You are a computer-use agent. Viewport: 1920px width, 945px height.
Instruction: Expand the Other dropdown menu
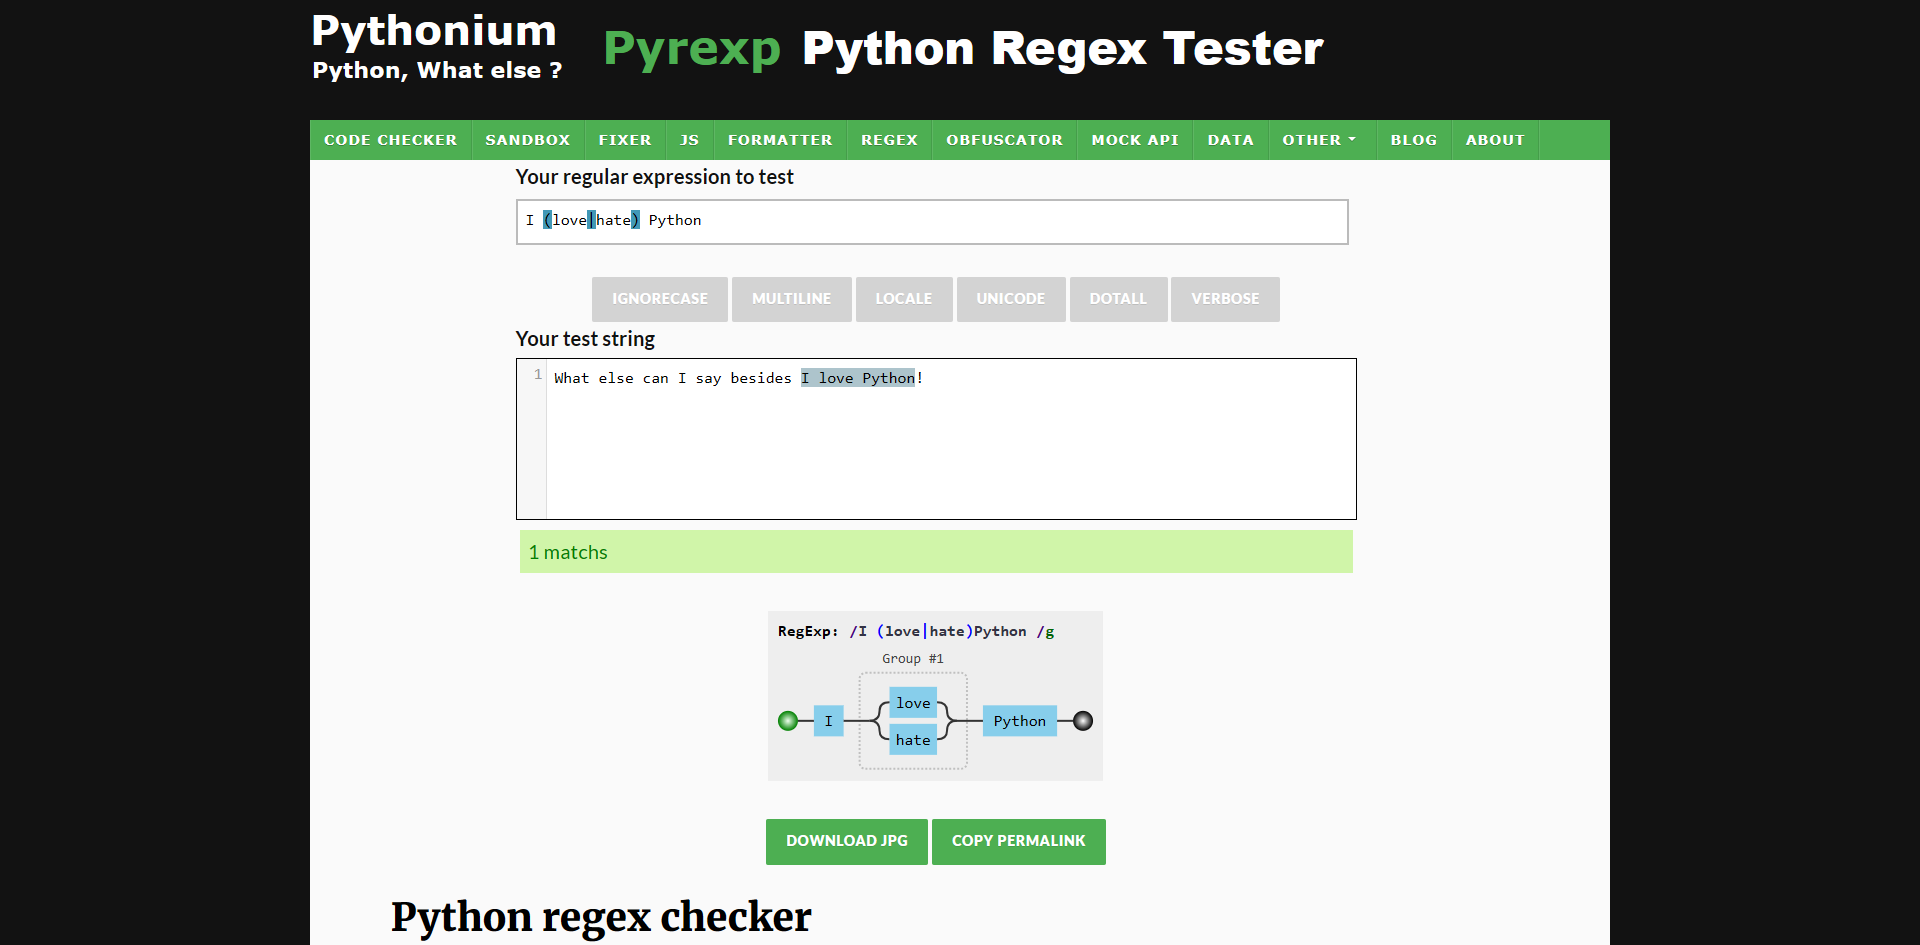point(1320,140)
